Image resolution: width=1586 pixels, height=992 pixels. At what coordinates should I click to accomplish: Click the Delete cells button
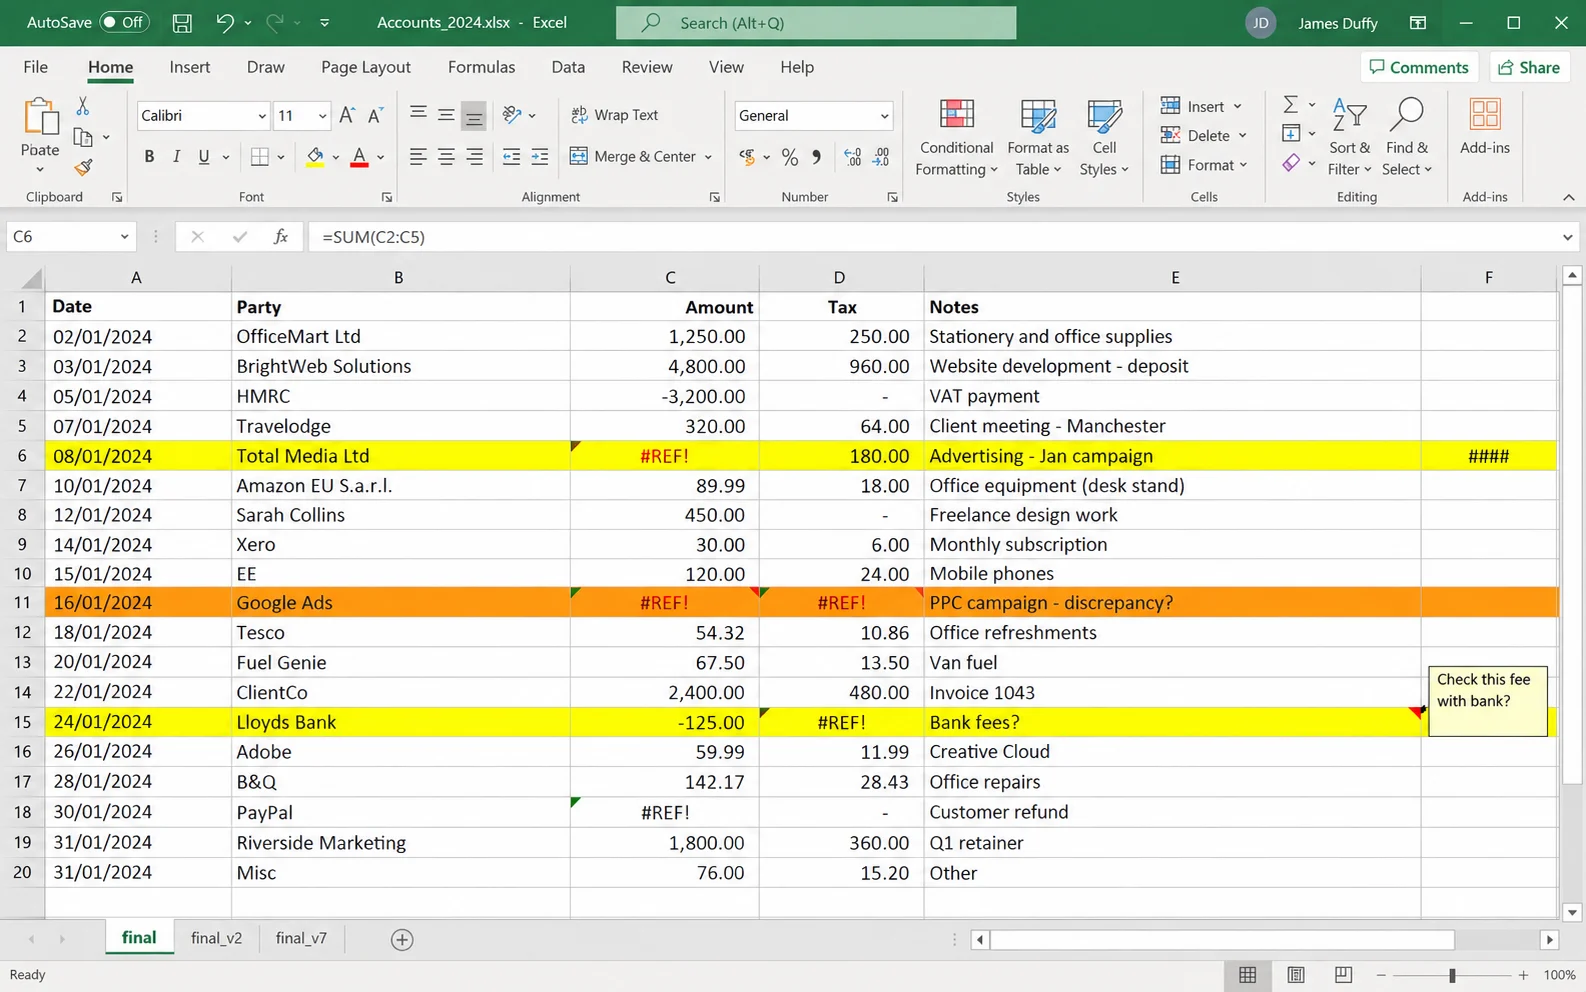1204,135
